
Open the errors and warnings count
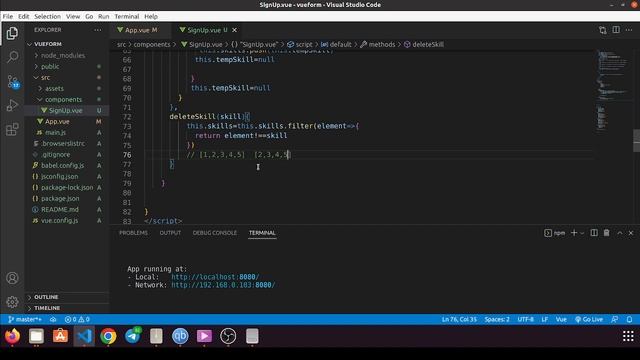pos(77,319)
